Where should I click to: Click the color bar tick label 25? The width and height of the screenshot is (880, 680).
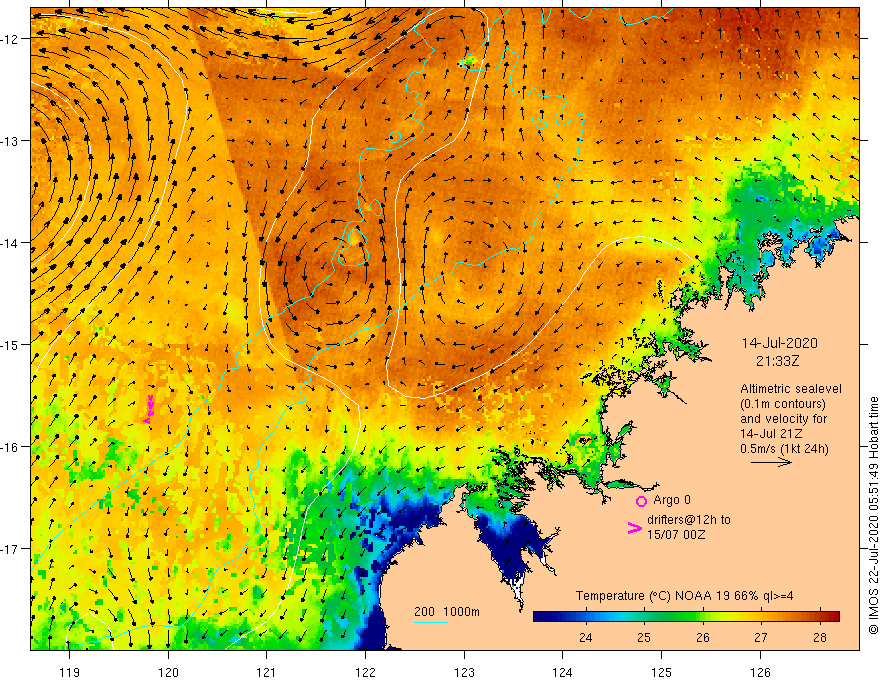pyautogui.click(x=644, y=638)
